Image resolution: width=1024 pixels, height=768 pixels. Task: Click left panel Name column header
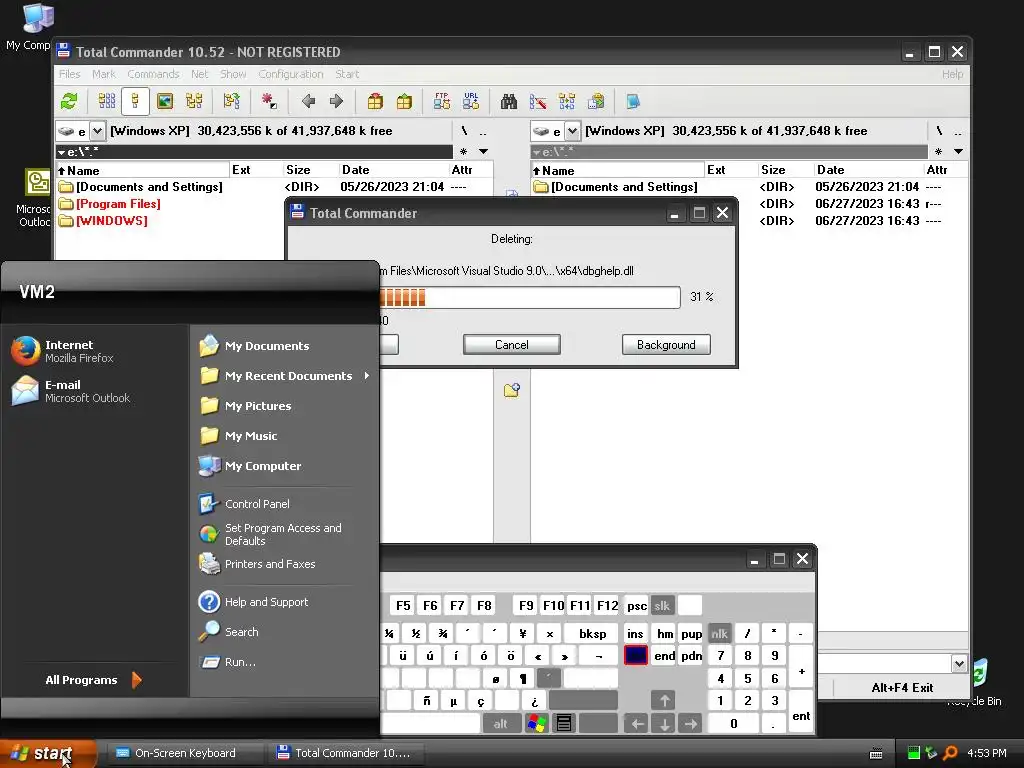coord(142,170)
